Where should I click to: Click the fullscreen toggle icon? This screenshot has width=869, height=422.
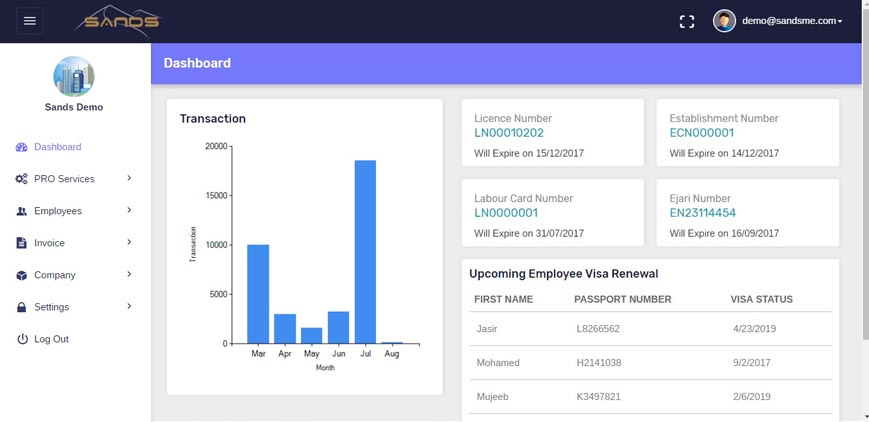[x=687, y=22]
